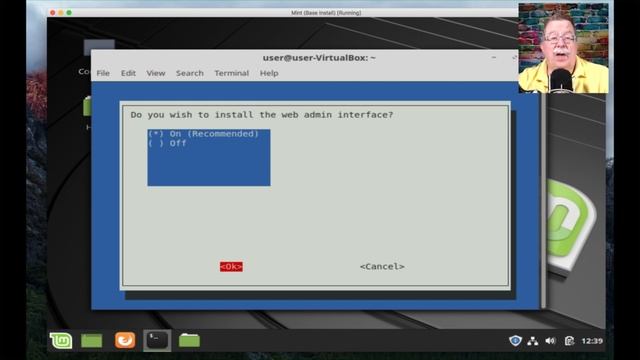Open the network connections tray icon
The image size is (640, 360).
(533, 341)
